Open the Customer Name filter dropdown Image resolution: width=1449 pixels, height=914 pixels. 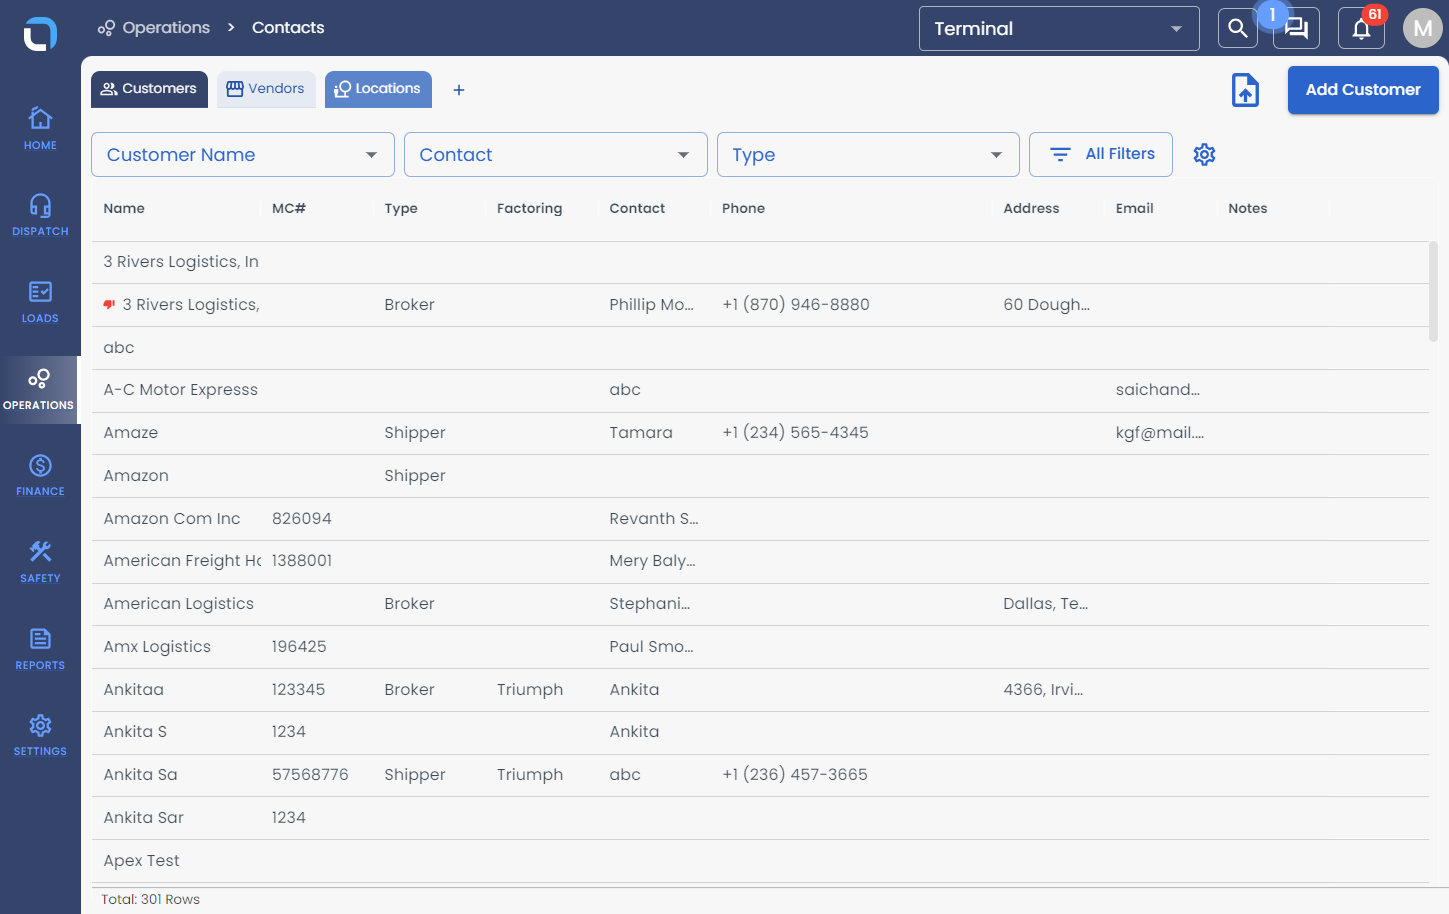(243, 155)
